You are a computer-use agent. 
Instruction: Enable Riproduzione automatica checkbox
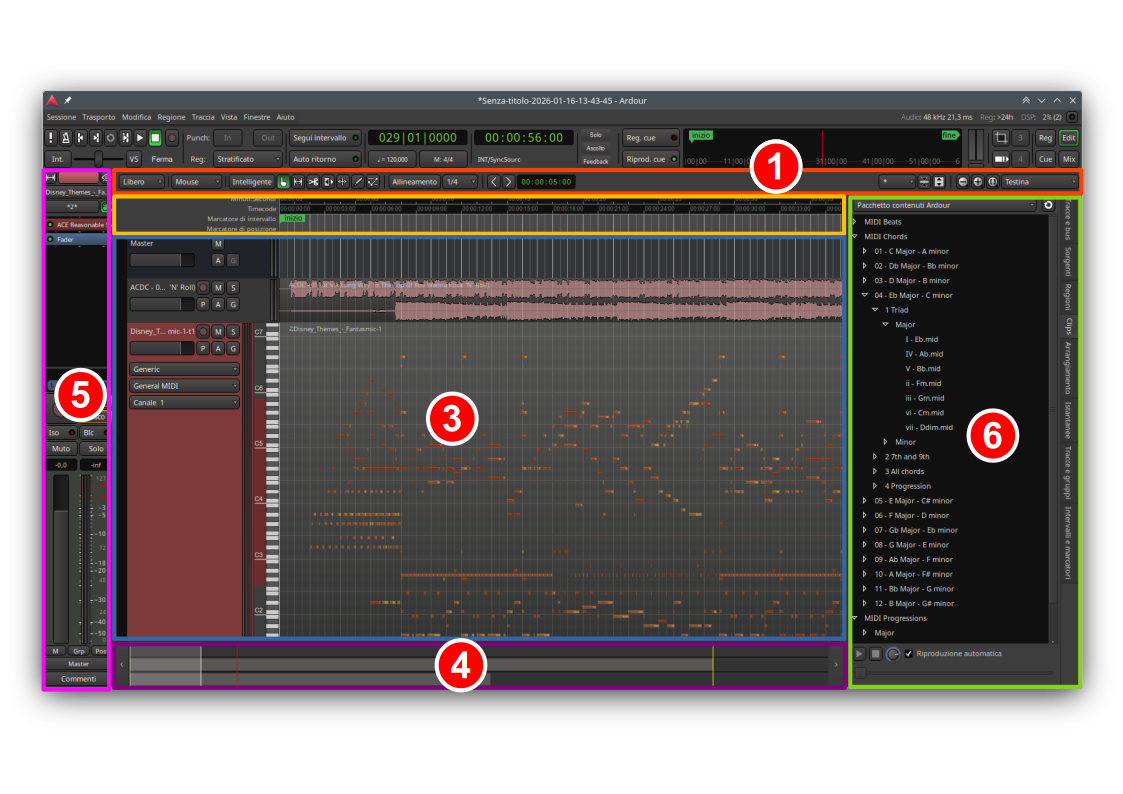909,654
